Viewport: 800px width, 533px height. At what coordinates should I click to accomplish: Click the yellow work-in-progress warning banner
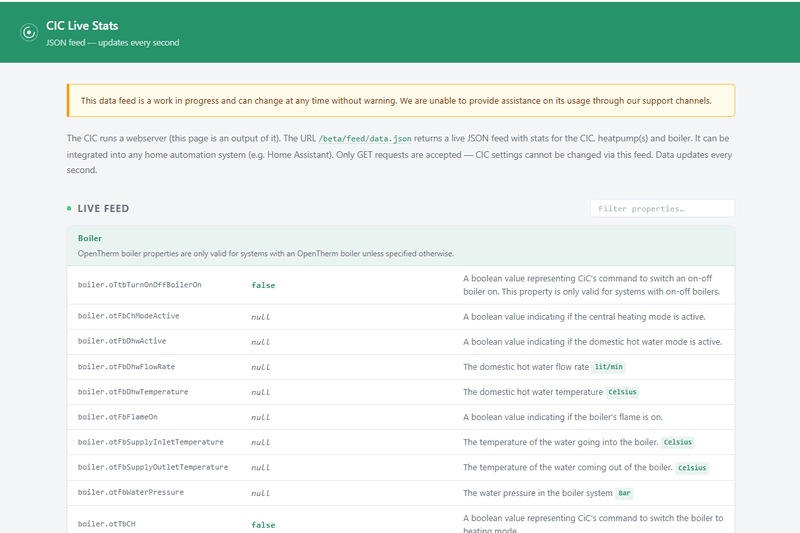point(401,100)
